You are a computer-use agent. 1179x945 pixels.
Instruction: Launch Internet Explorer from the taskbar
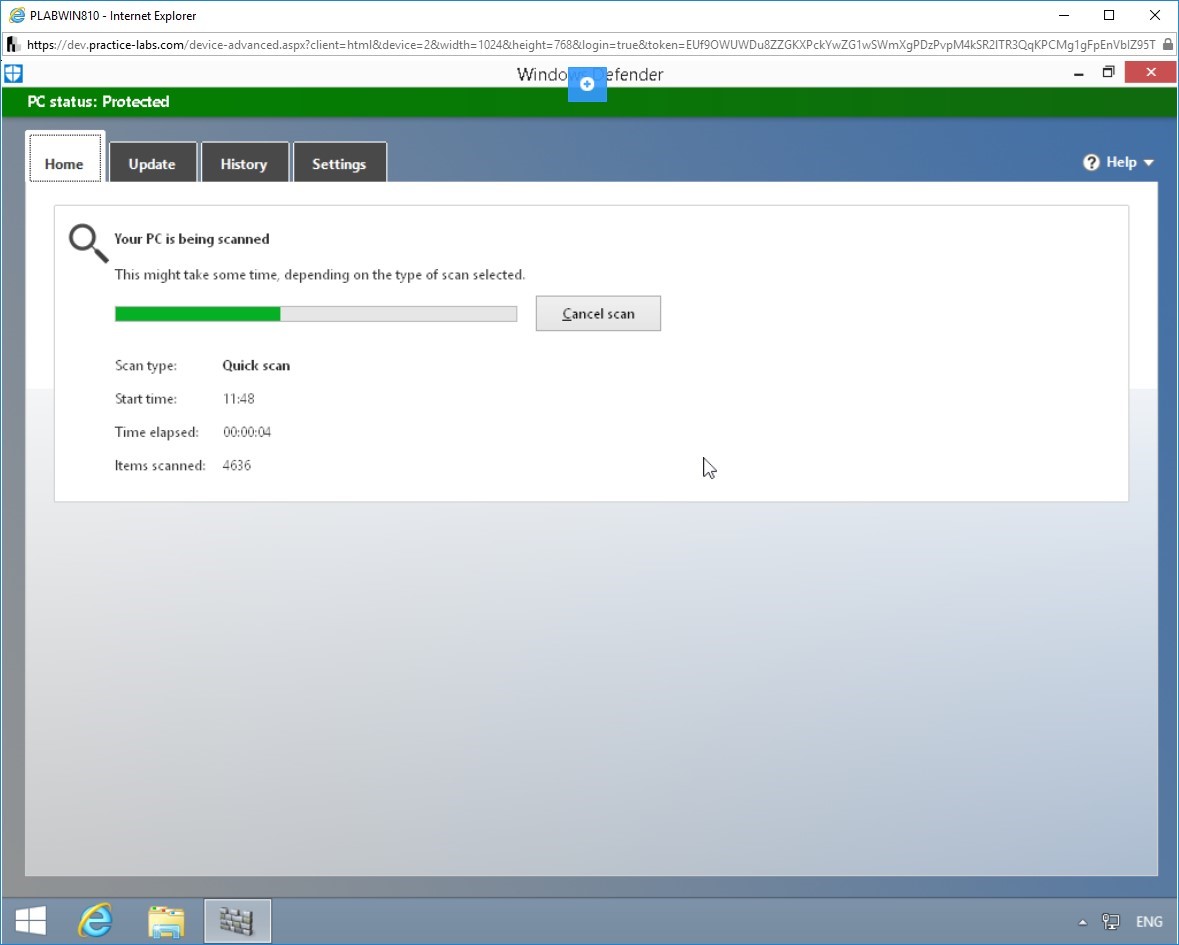[95, 920]
